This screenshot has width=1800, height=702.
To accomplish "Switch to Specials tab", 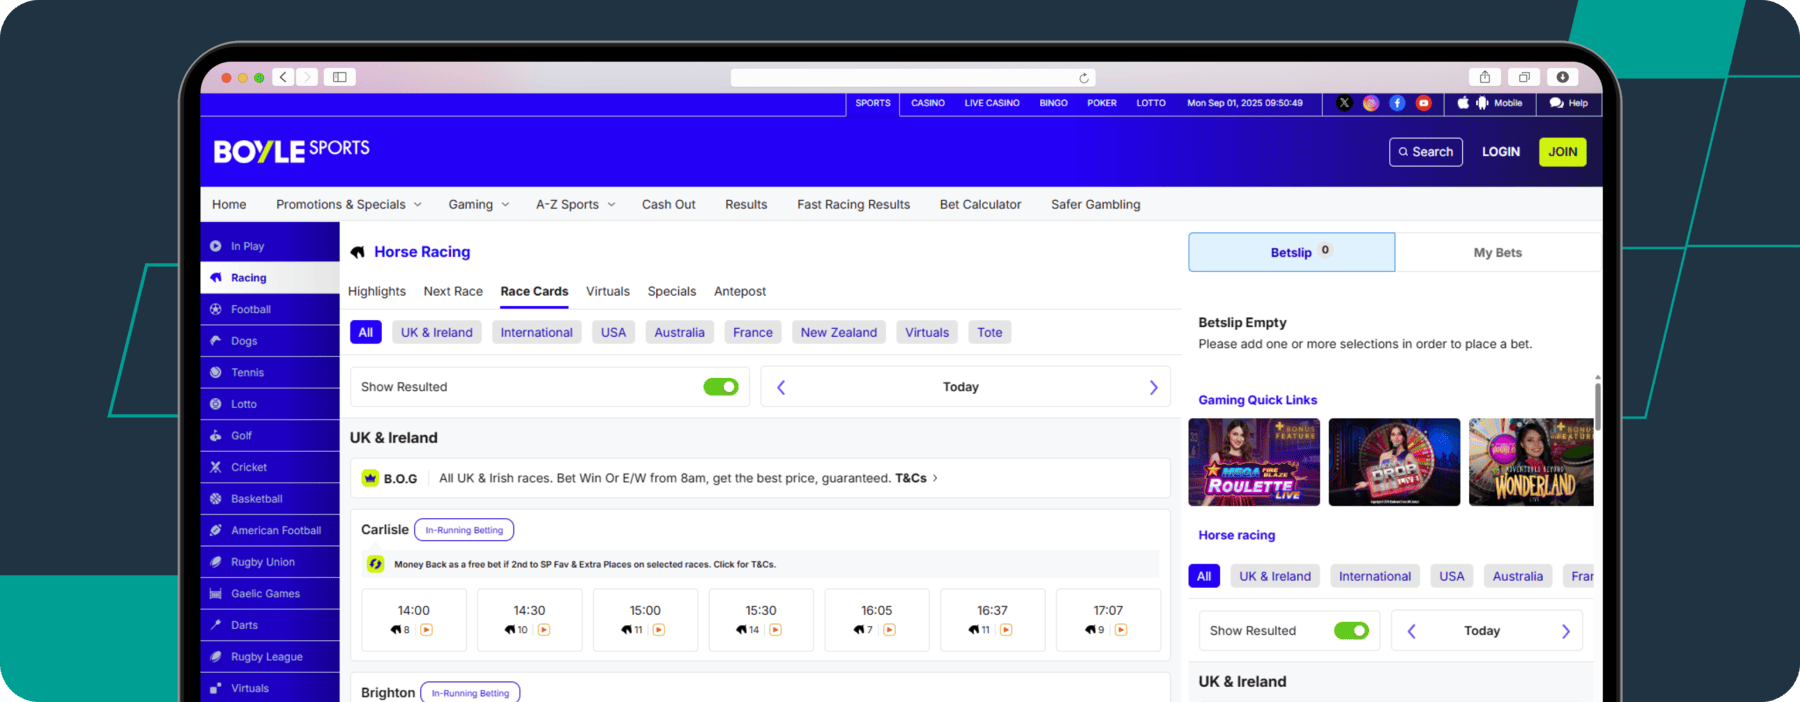I will (x=672, y=291).
